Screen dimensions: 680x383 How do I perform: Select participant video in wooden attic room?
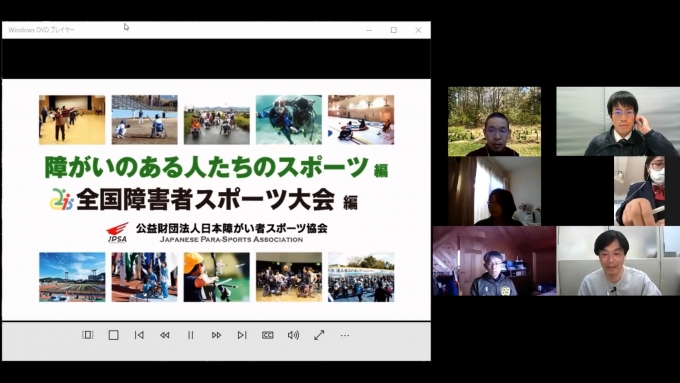[494, 261]
